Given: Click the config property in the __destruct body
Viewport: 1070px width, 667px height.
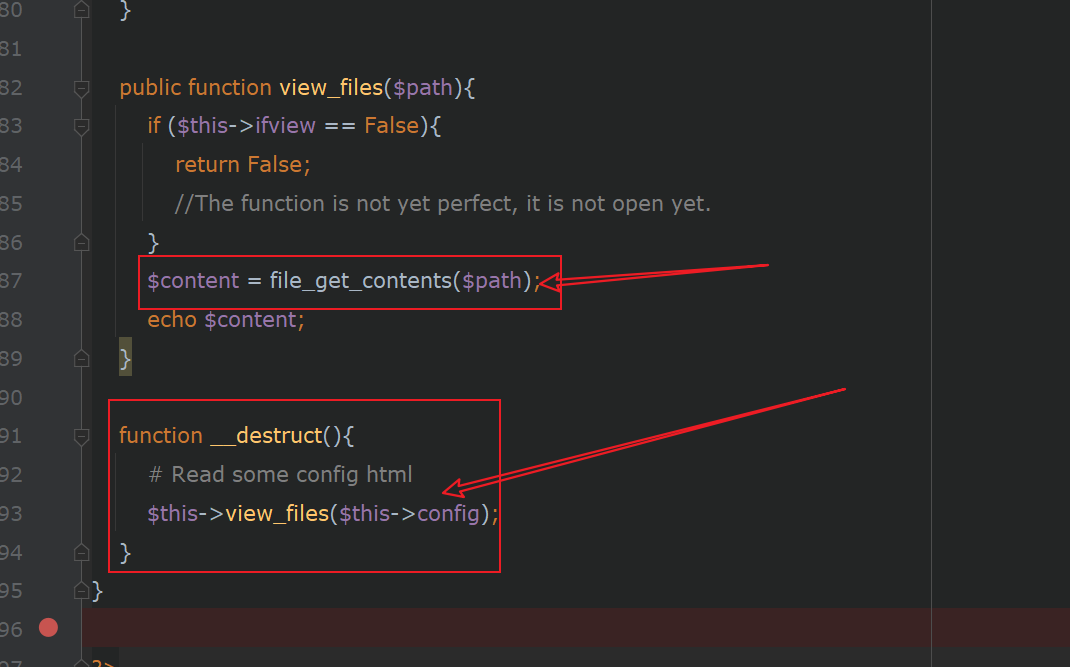Looking at the screenshot, I should [x=449, y=514].
